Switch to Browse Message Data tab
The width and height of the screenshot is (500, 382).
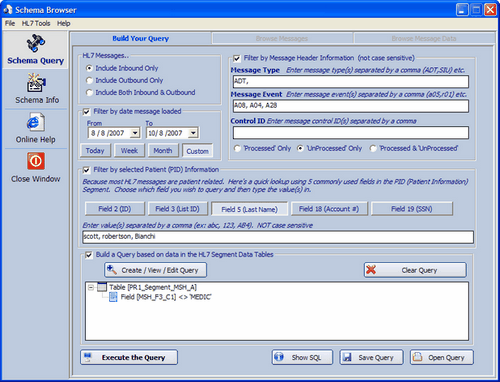pyautogui.click(x=424, y=39)
